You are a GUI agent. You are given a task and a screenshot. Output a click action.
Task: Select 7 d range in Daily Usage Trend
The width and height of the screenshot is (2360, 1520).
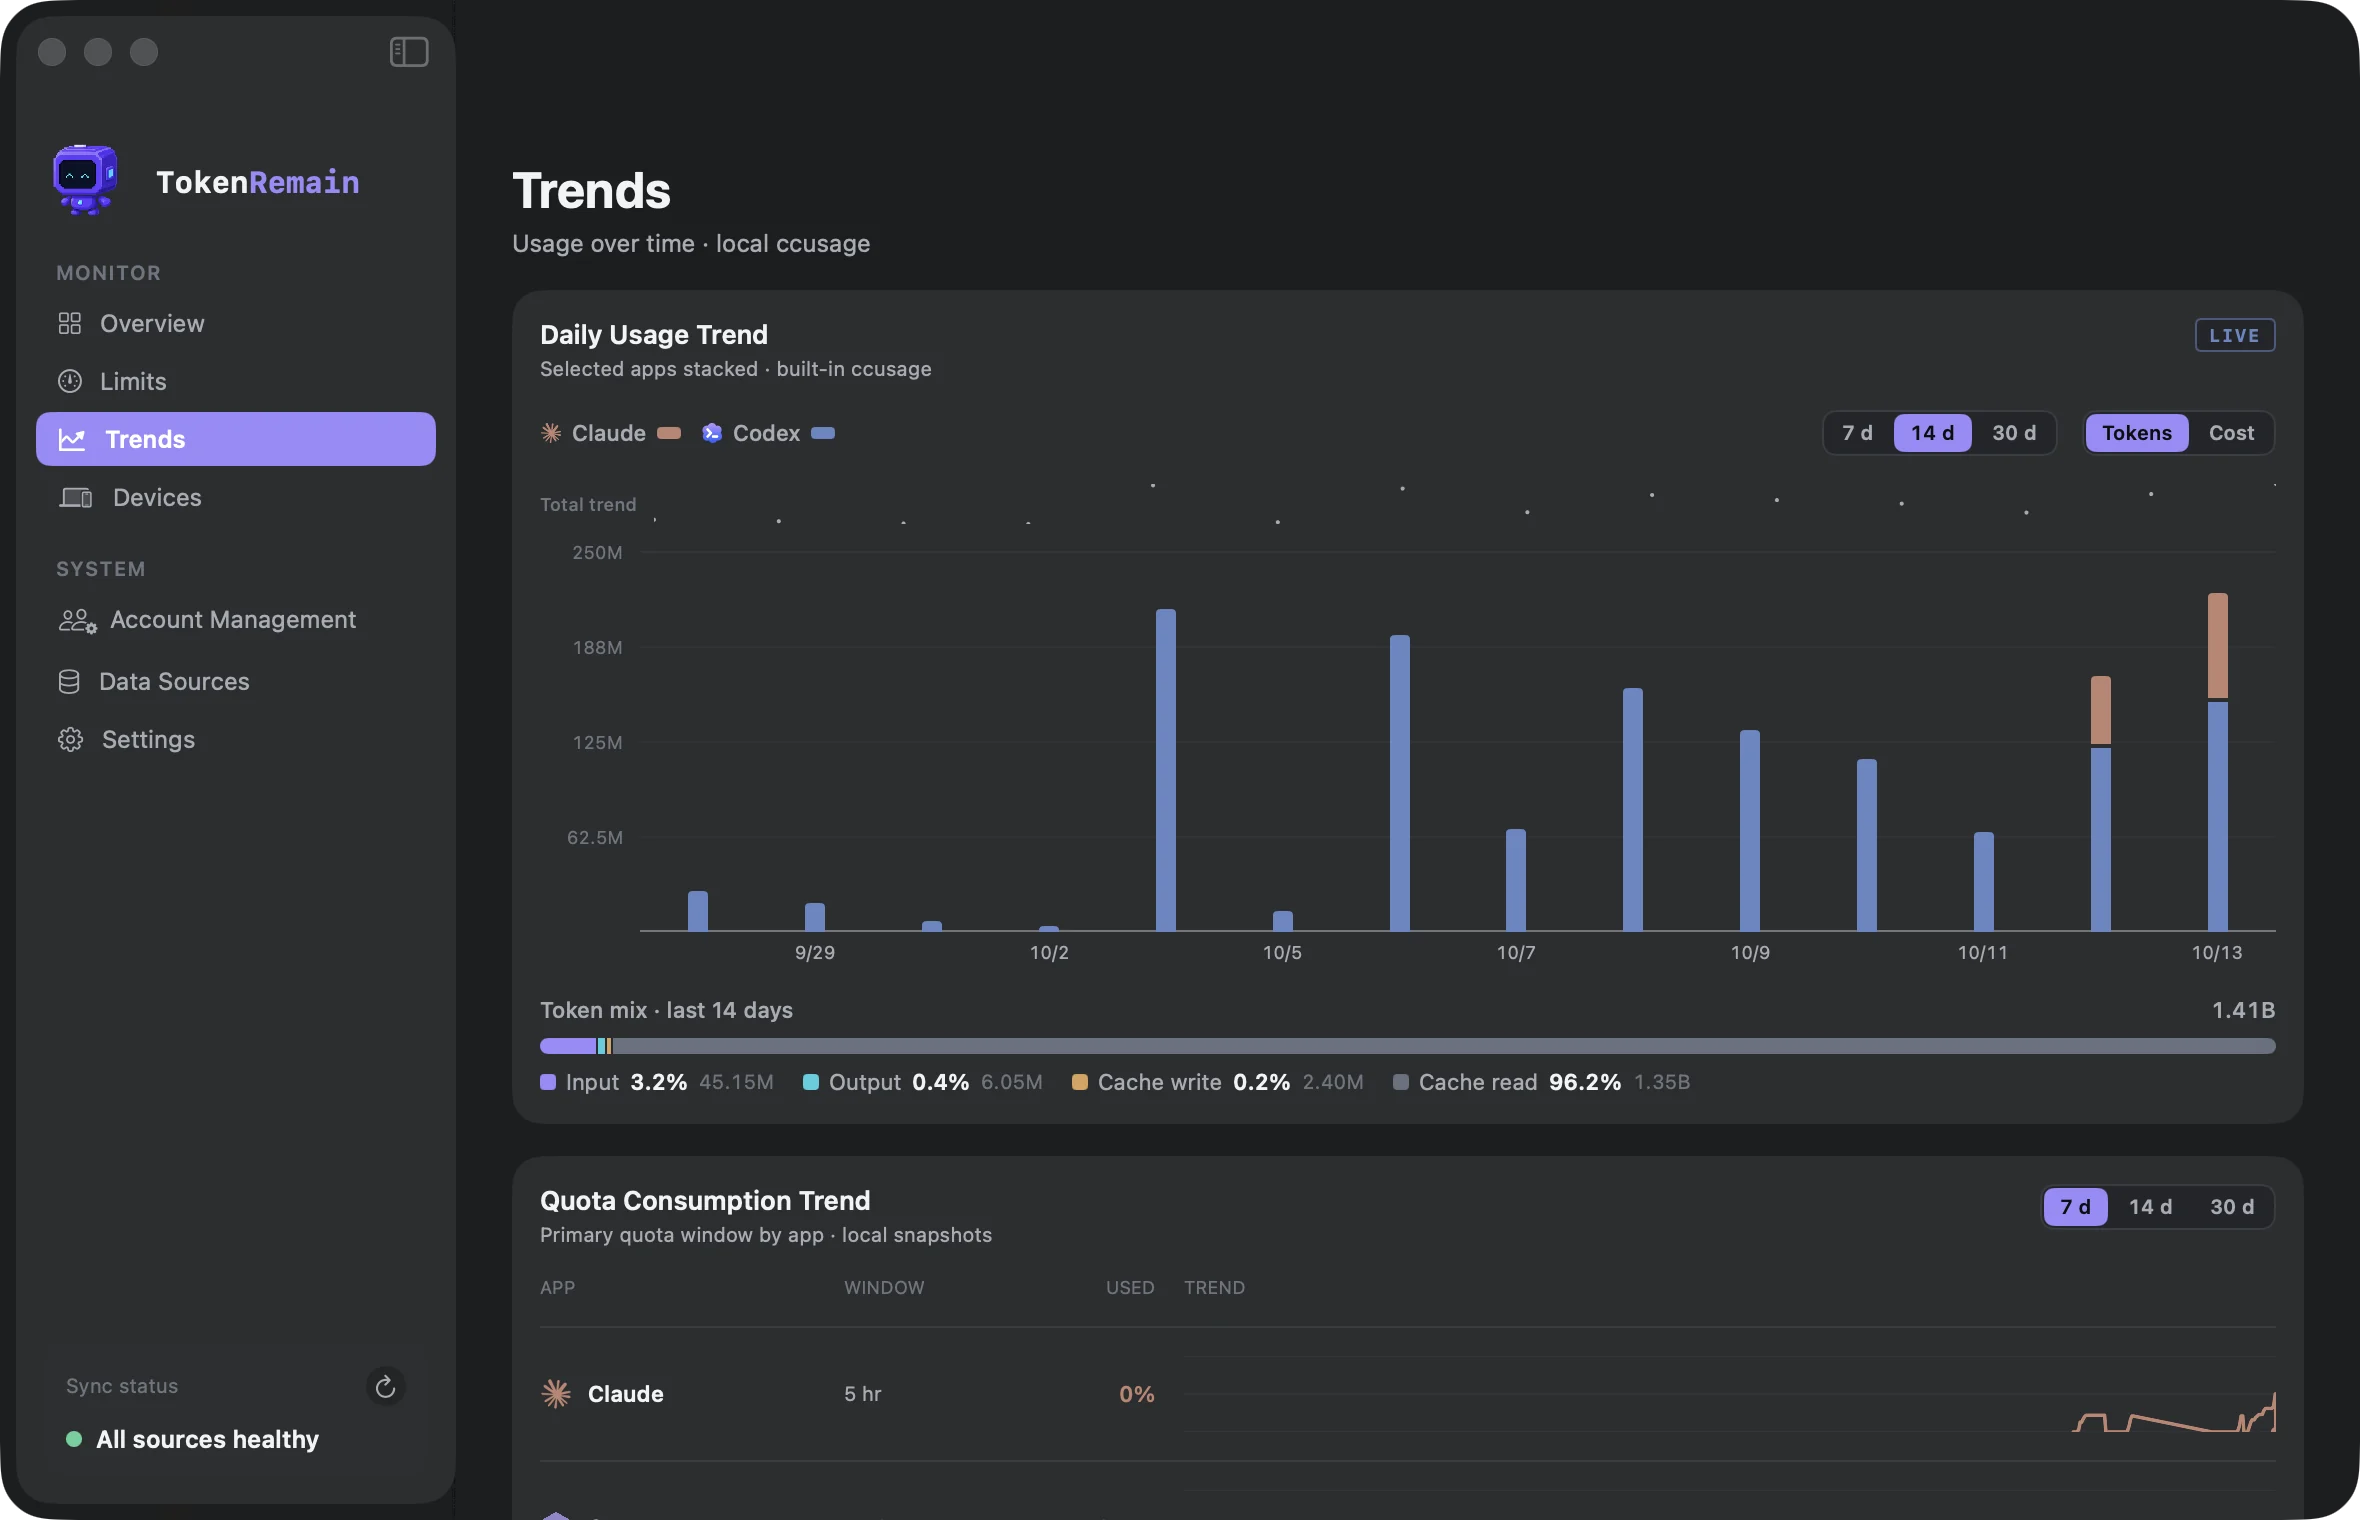pos(1858,433)
